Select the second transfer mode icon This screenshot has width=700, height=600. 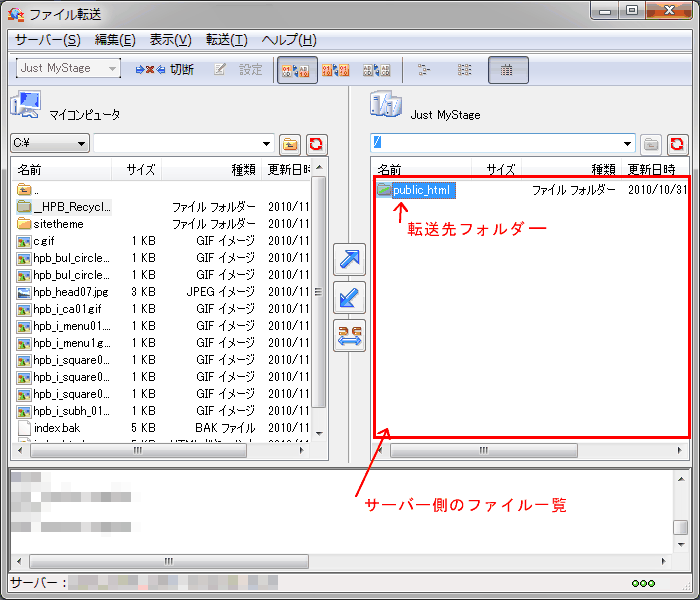click(x=336, y=70)
